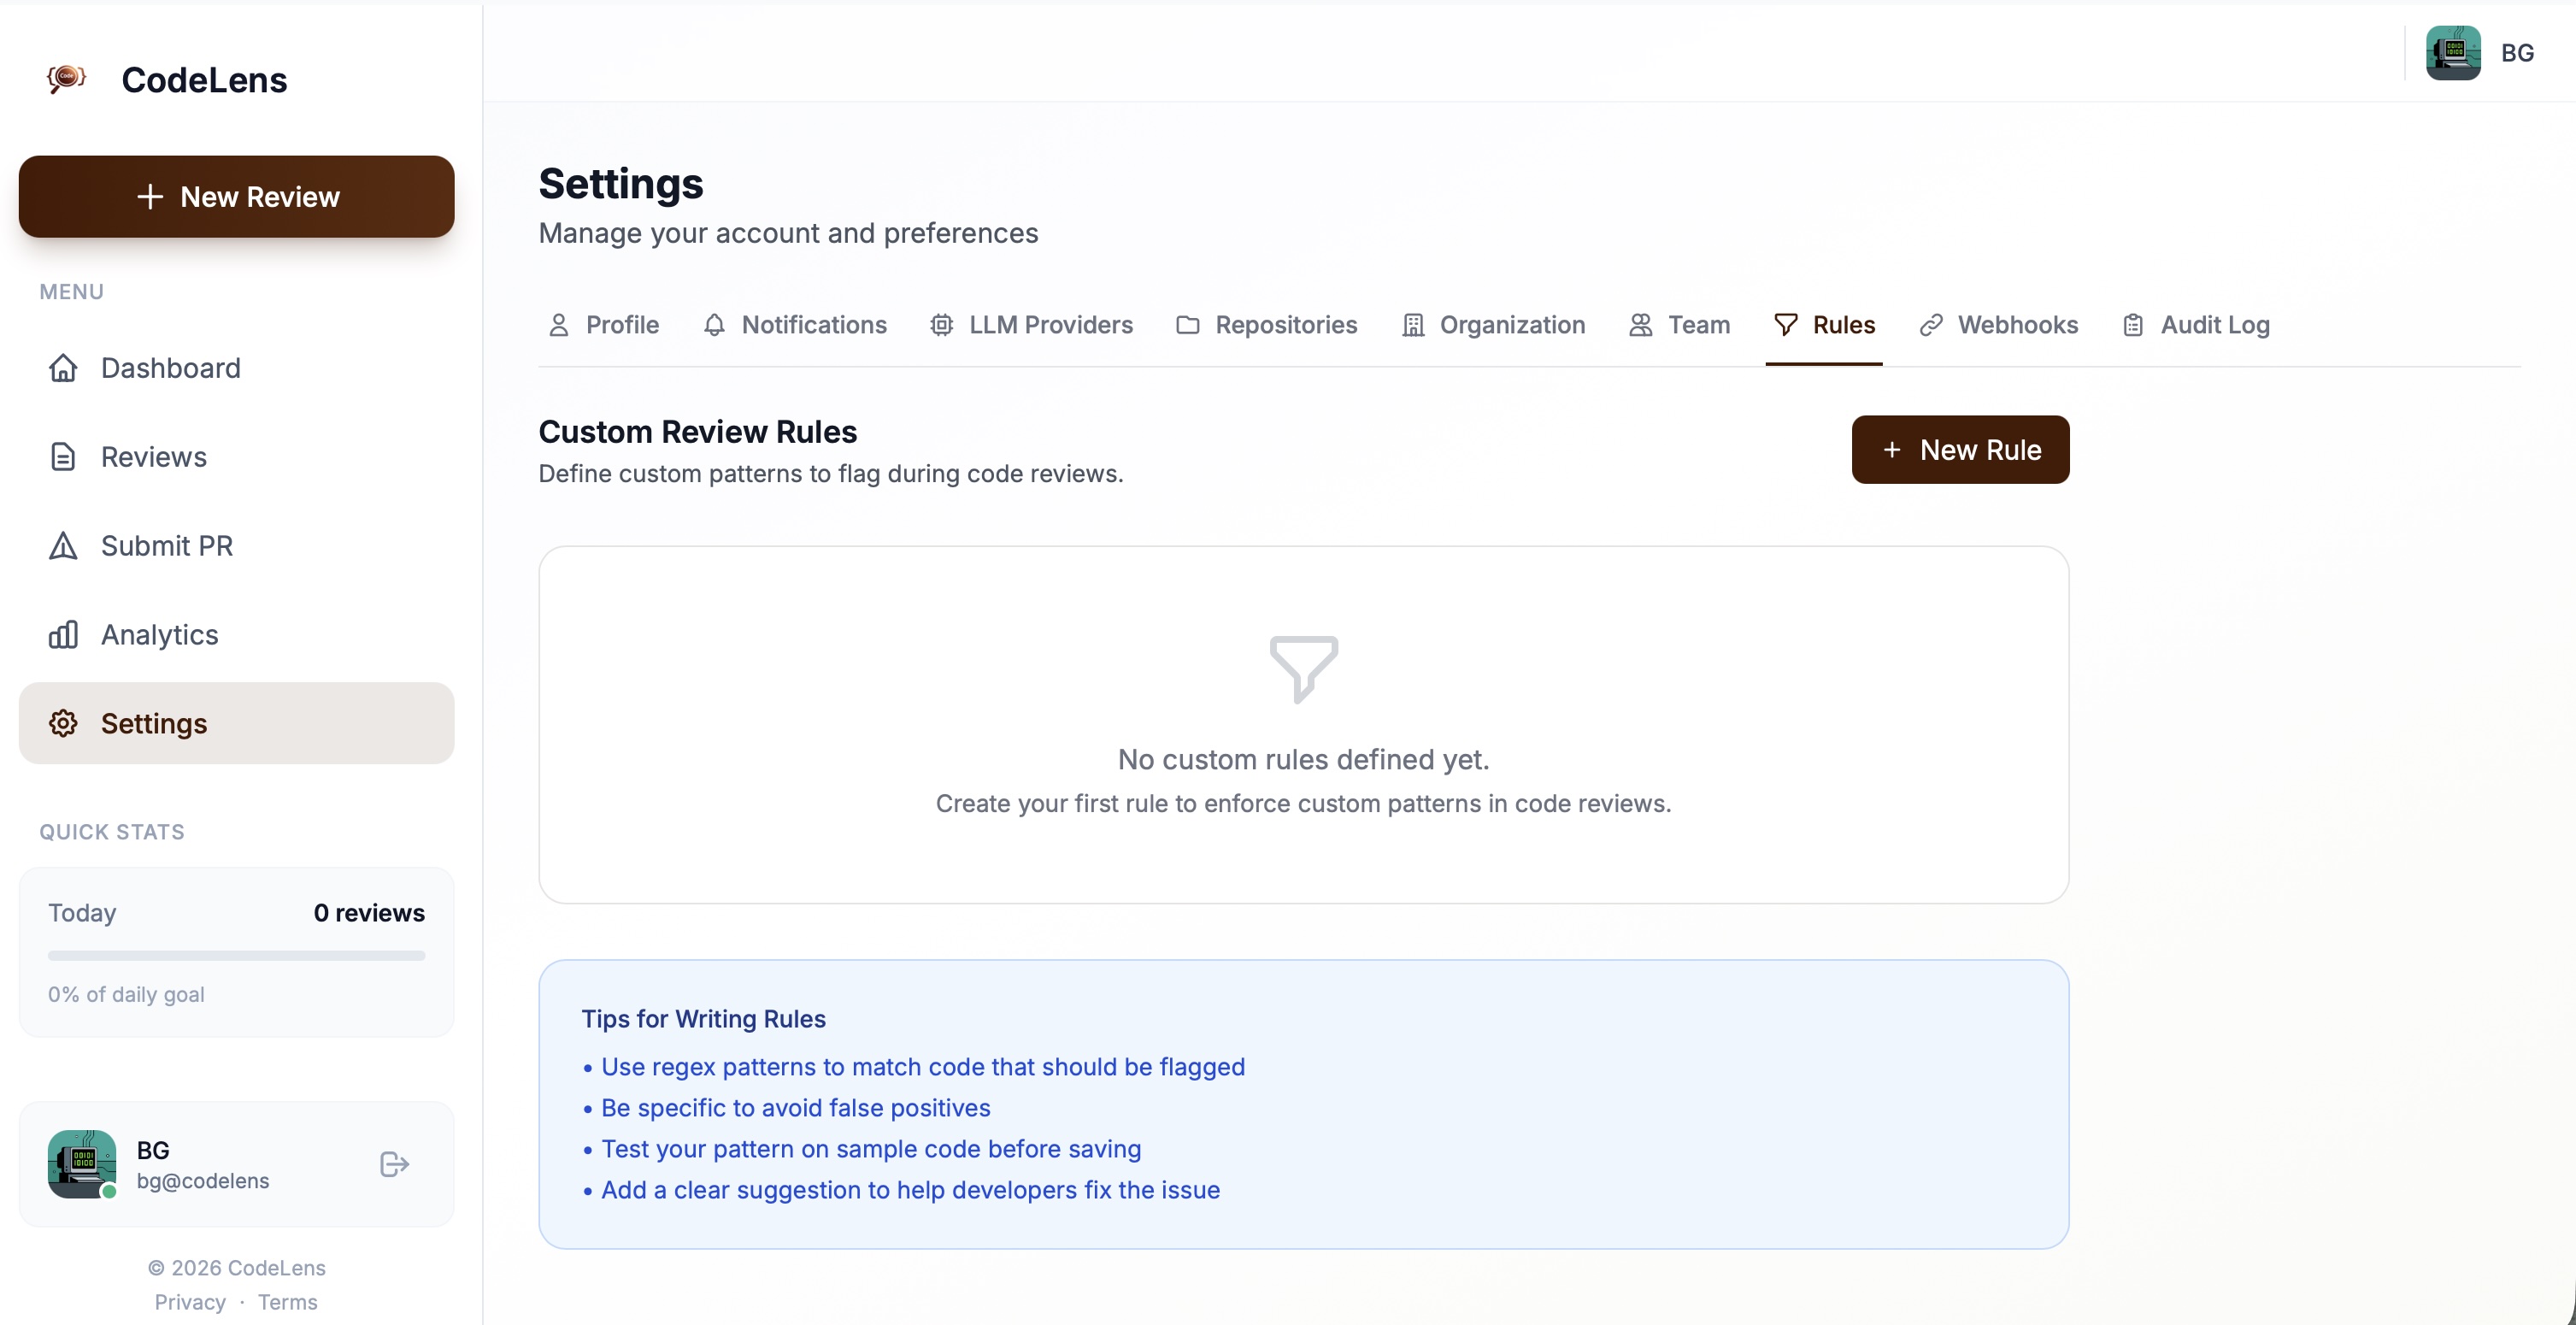This screenshot has width=2576, height=1325.
Task: Go to the LLM Providers tab
Action: click(x=1031, y=325)
